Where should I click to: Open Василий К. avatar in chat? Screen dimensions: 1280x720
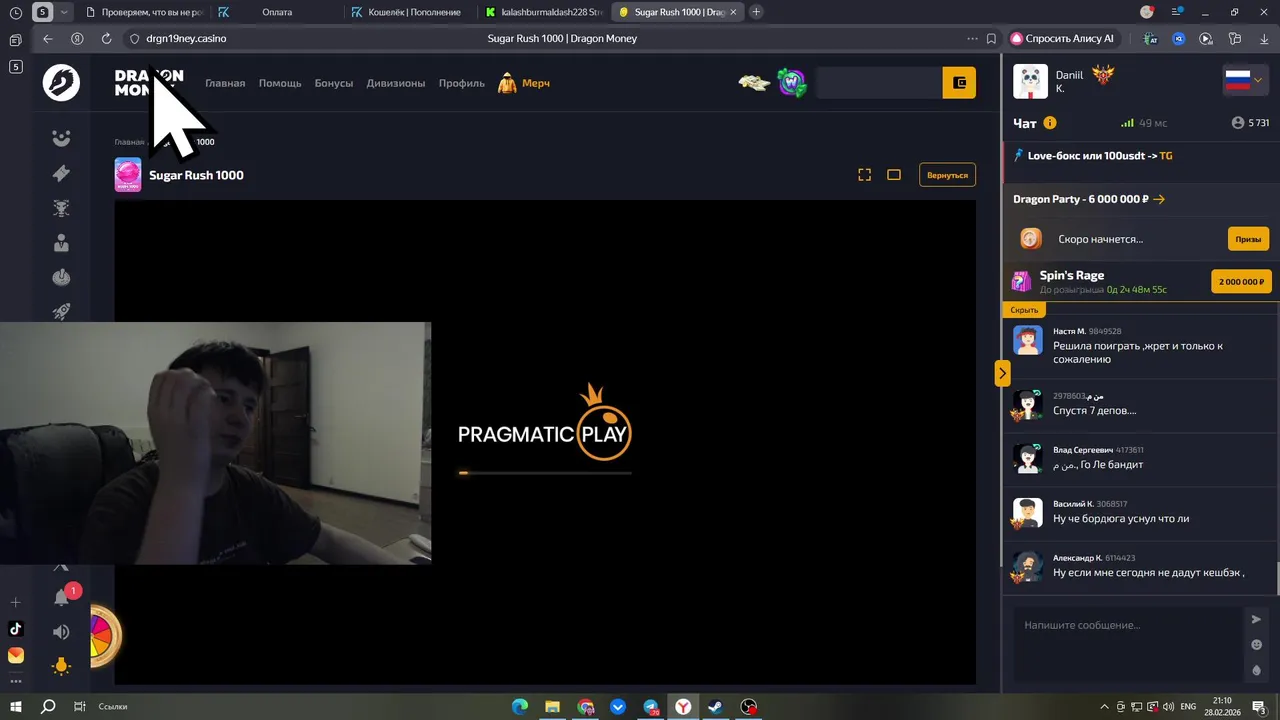pyautogui.click(x=1028, y=513)
